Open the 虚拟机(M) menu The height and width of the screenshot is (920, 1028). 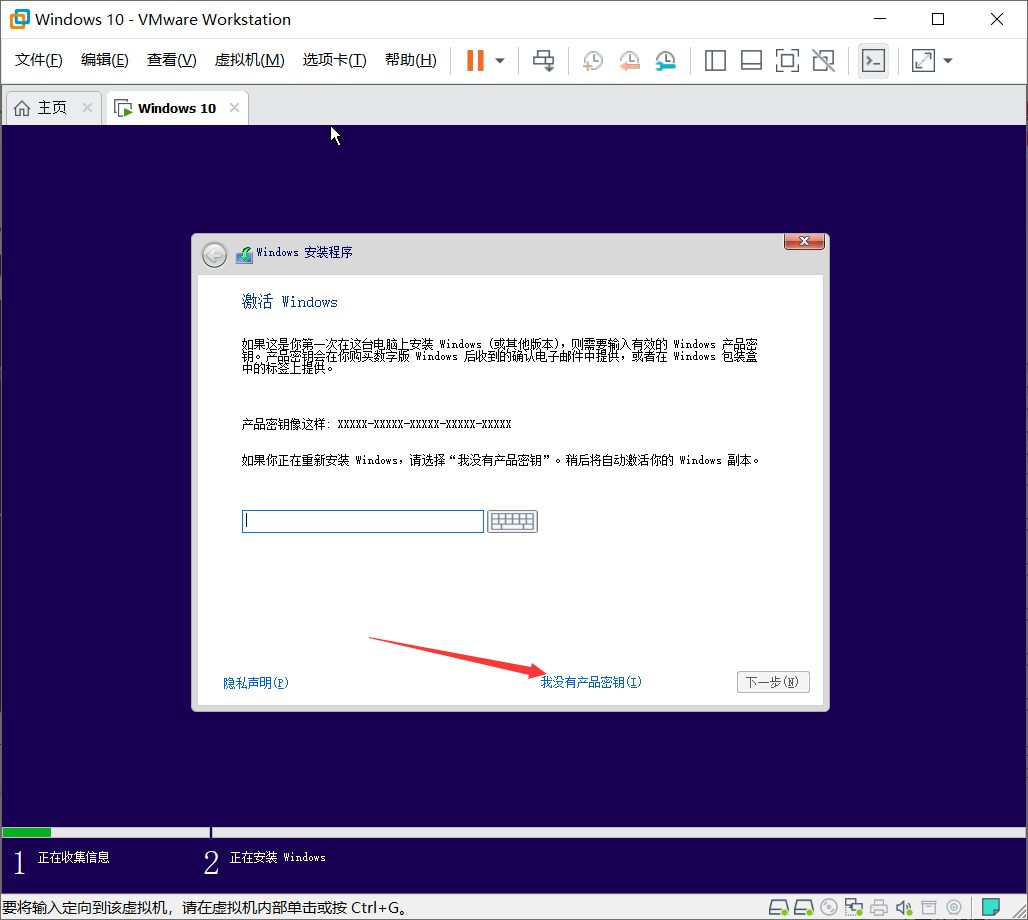pyautogui.click(x=249, y=60)
